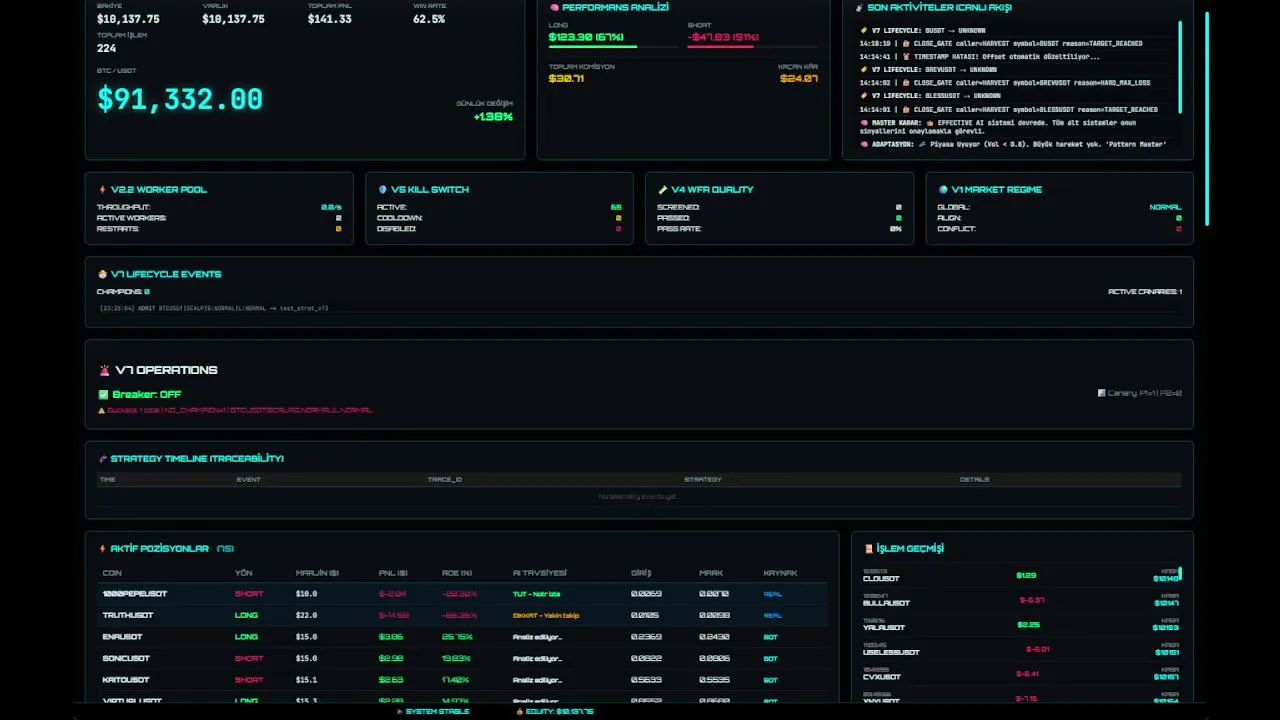Click the DİKKAT - Yakın takip recommendation

[x=546, y=615]
